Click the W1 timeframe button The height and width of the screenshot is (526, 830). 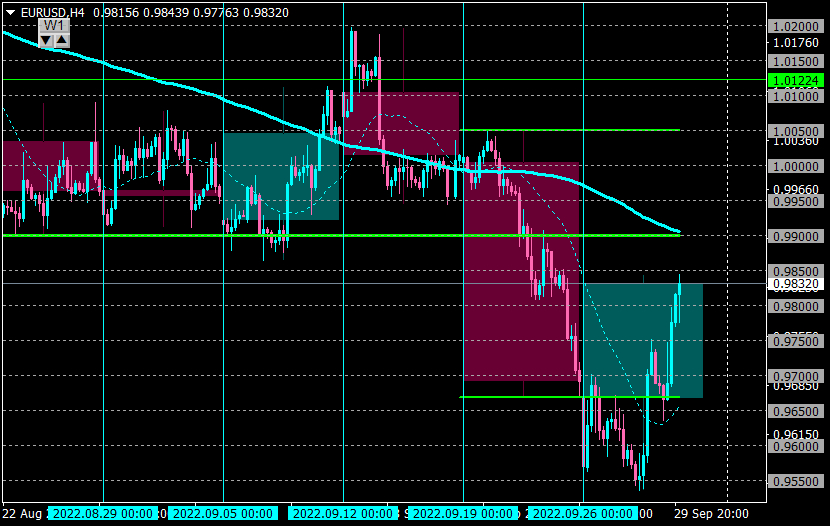coord(54,25)
